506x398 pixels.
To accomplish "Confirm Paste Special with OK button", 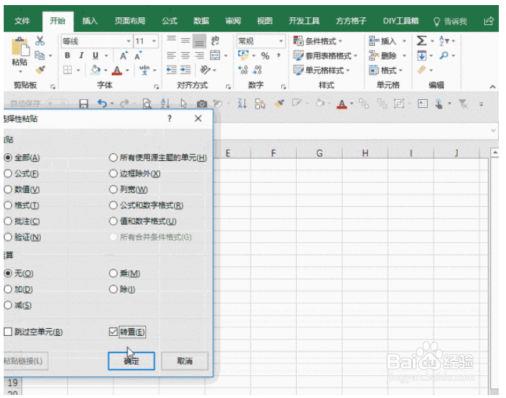I will click(x=131, y=361).
